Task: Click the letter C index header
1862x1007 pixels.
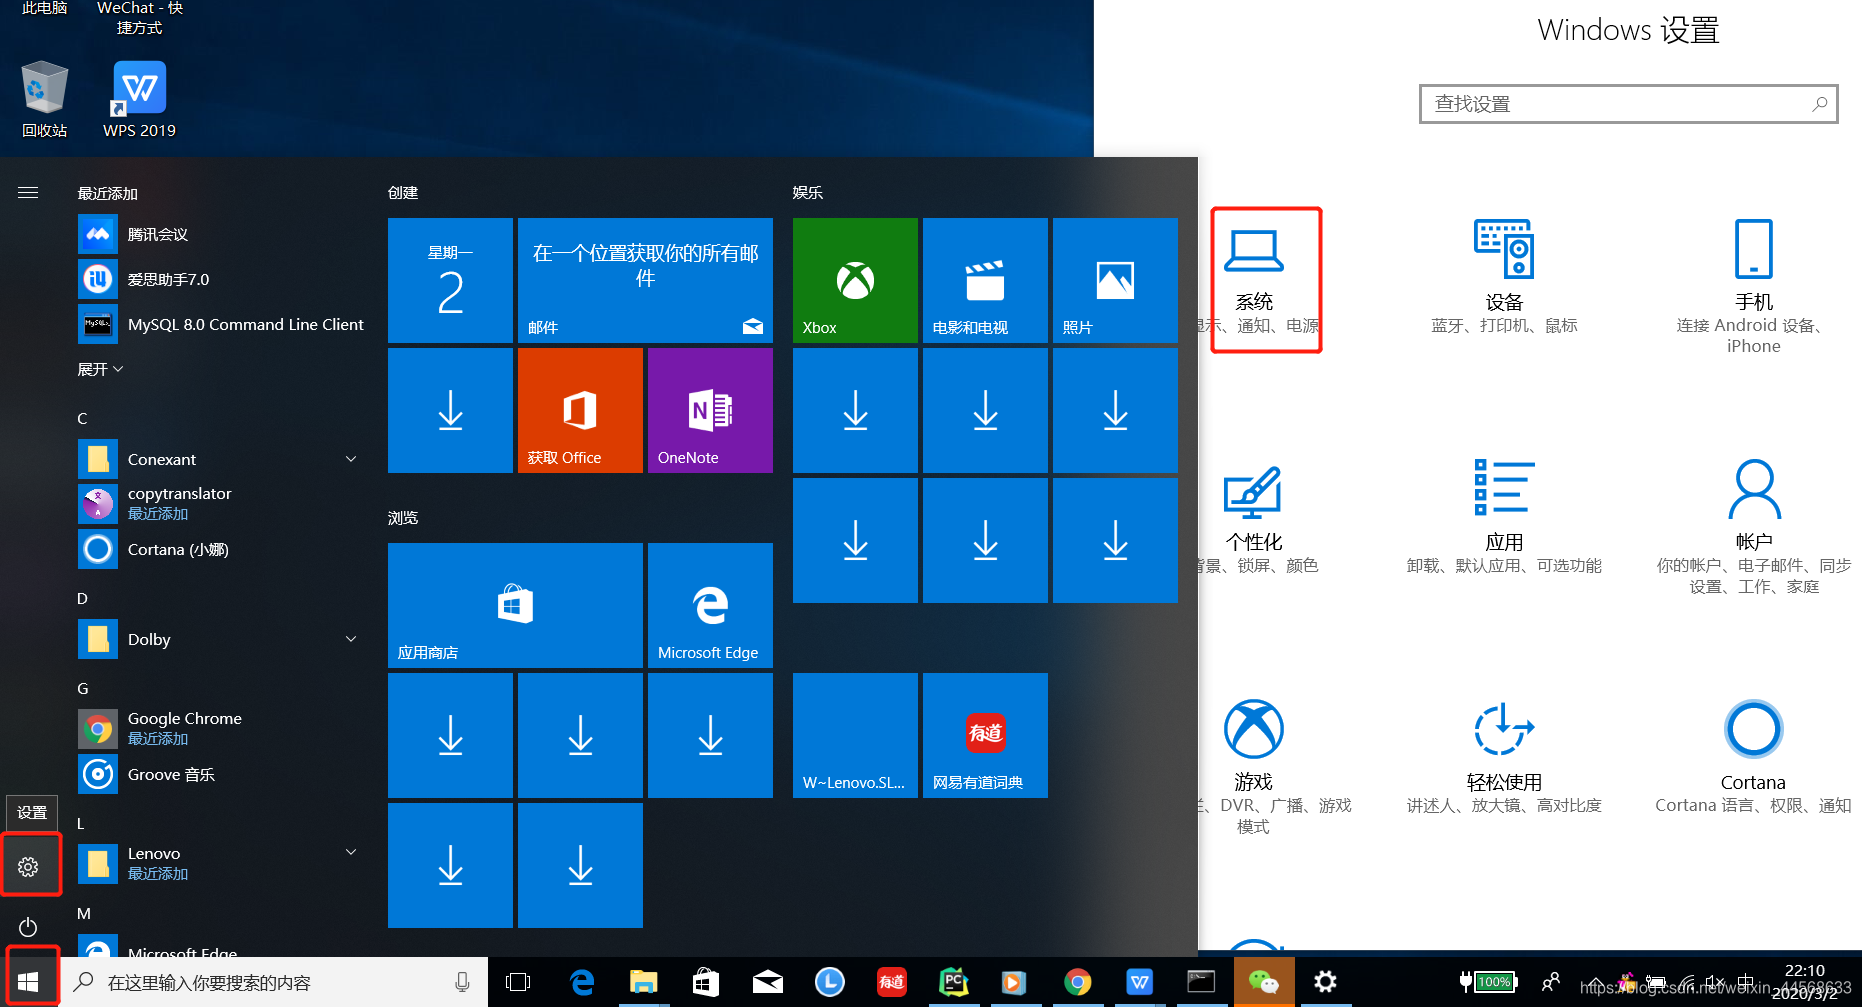Action: point(83,418)
